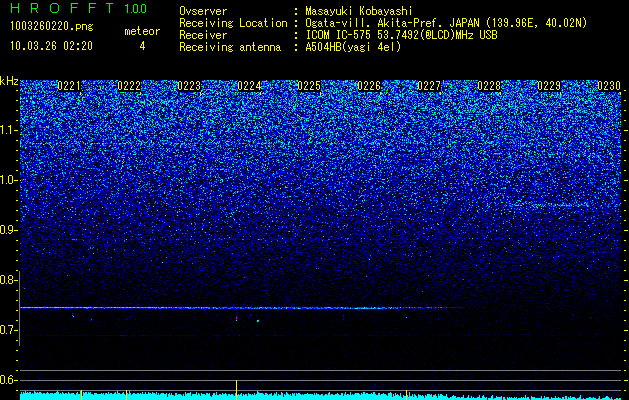Click the 0222 time label
This screenshot has height=400, width=629.
coord(129,86)
